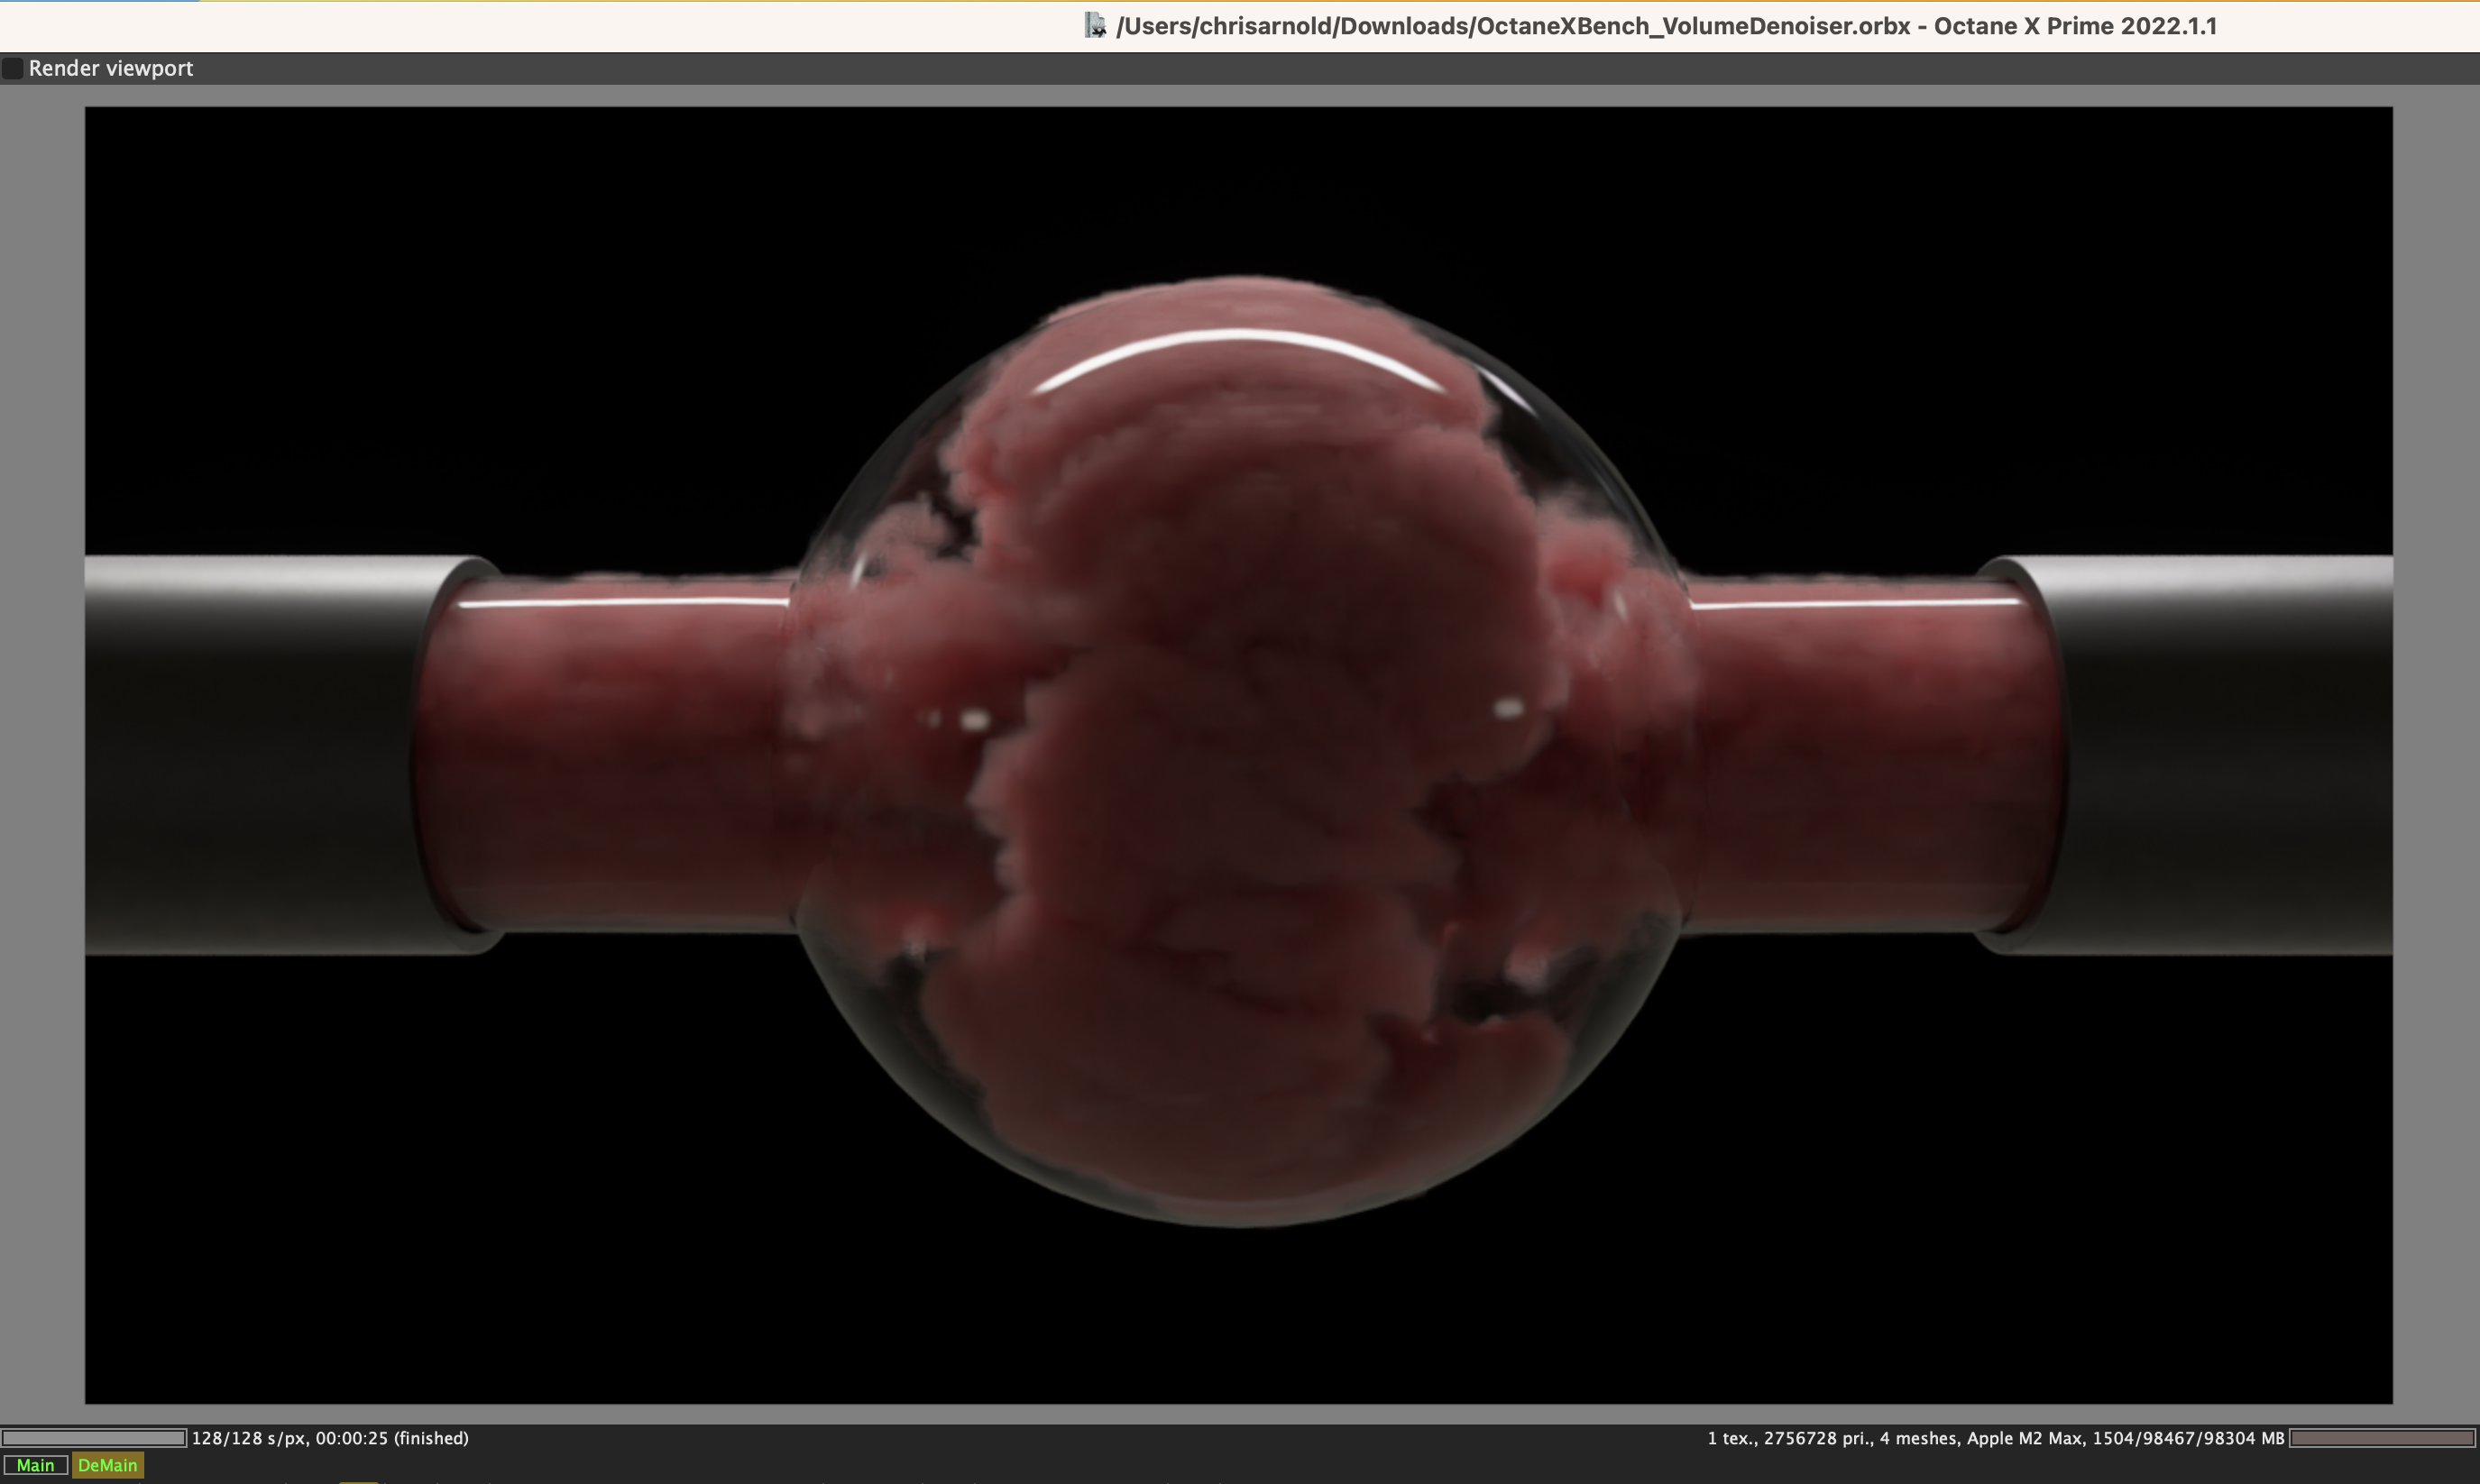Pick the left dark gray pipe
This screenshot has width=2480, height=1484.
[260, 755]
